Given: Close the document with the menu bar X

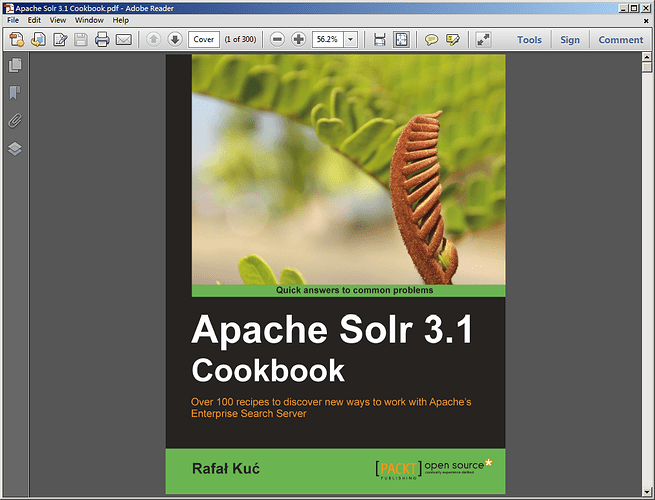Looking at the screenshot, I should coord(646,20).
